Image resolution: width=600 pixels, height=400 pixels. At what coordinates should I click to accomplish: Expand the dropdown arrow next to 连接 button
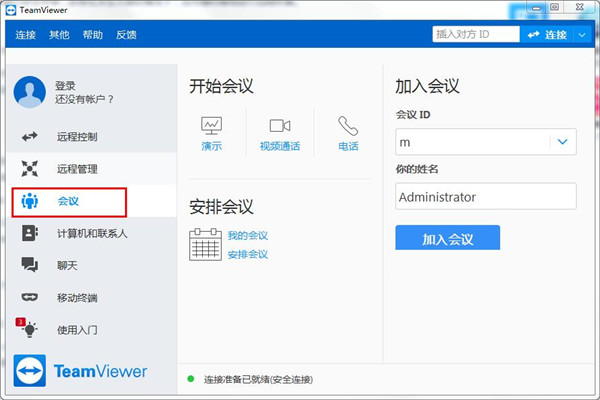582,34
